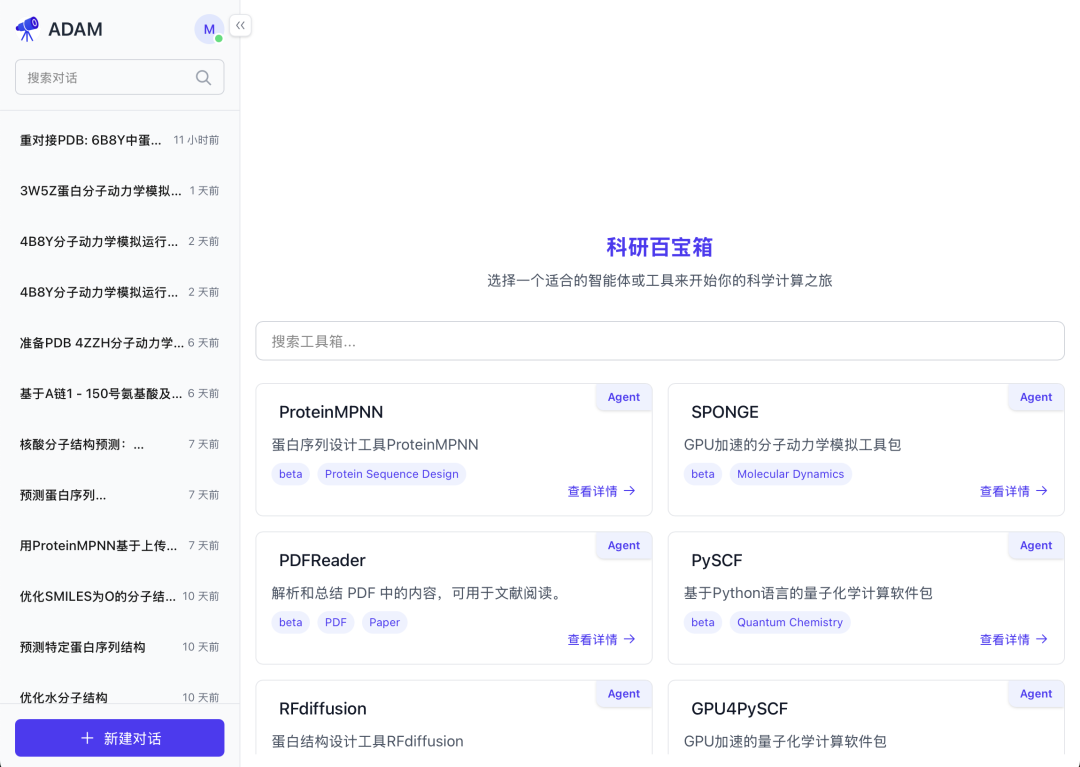Screen dimensions: 1080x767
Task: Click the Agent badge on ProteinMPNN card
Action: point(623,397)
